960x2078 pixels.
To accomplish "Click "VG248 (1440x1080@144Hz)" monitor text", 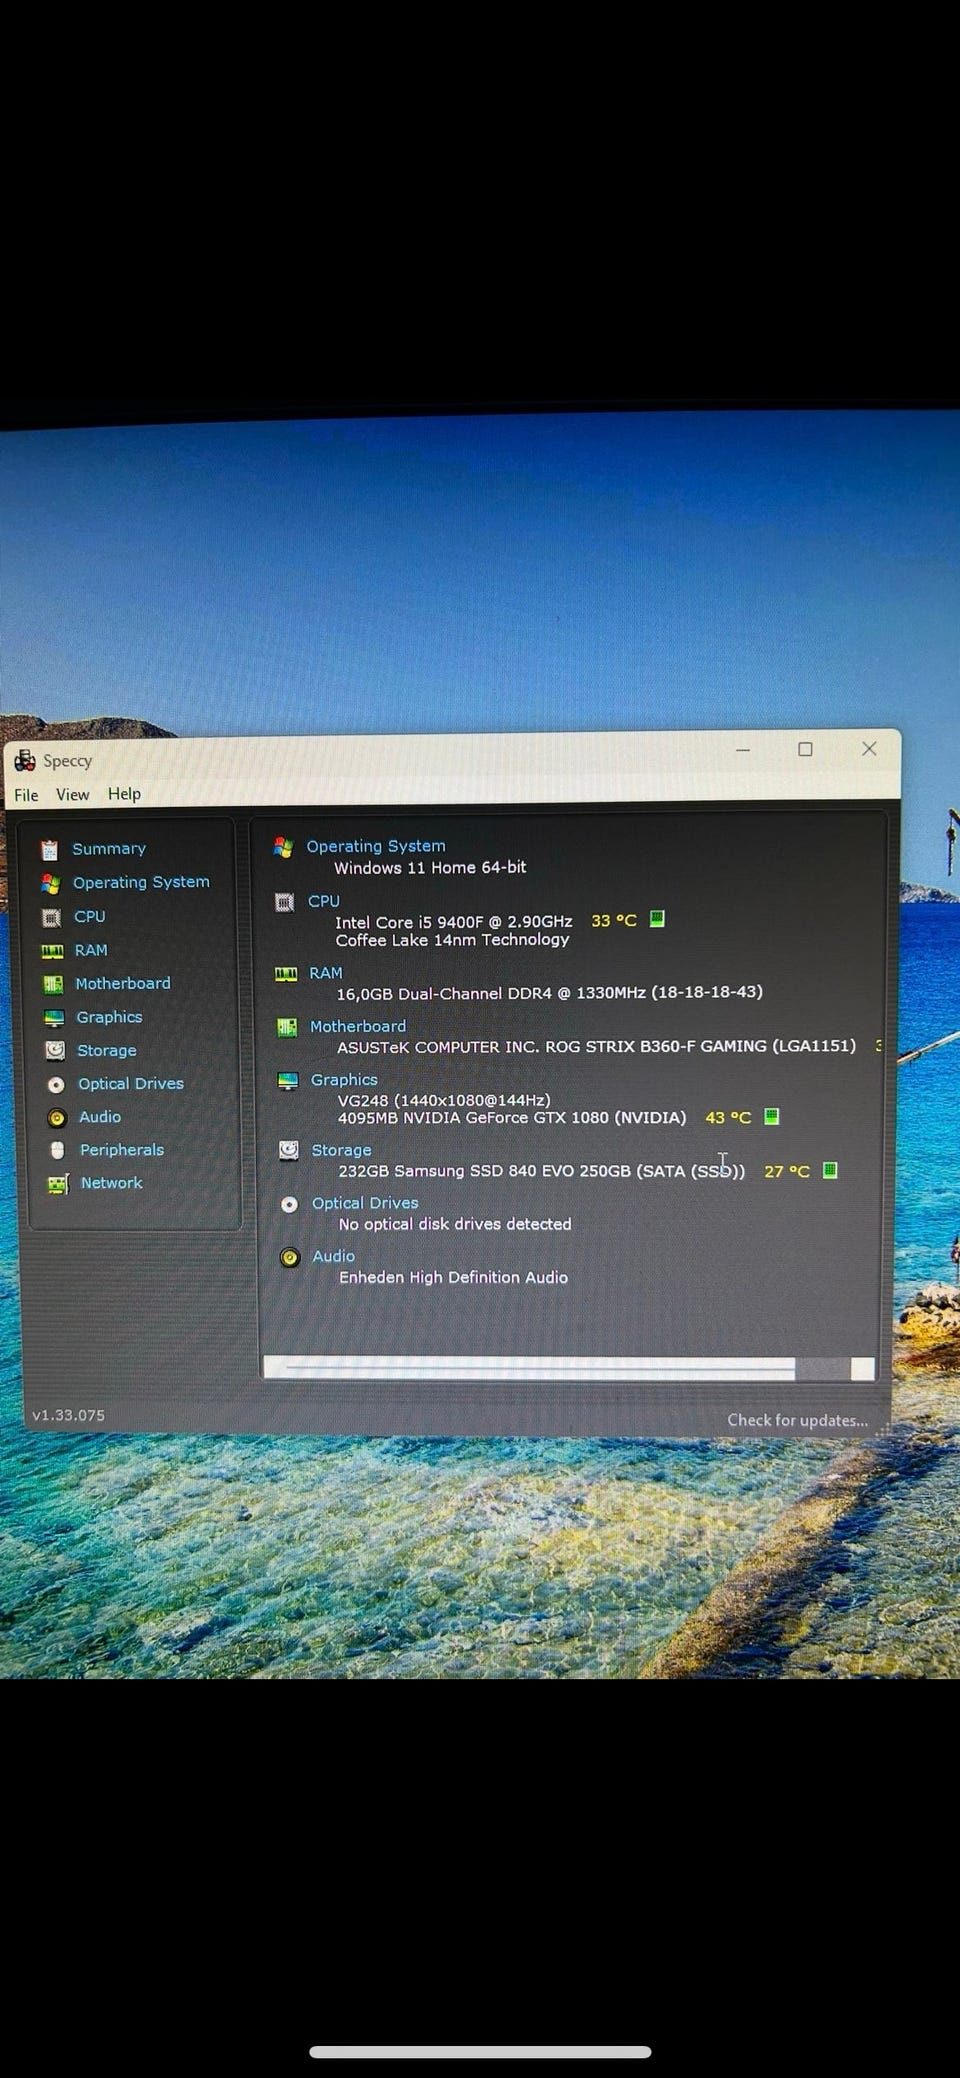I will pyautogui.click(x=444, y=1100).
